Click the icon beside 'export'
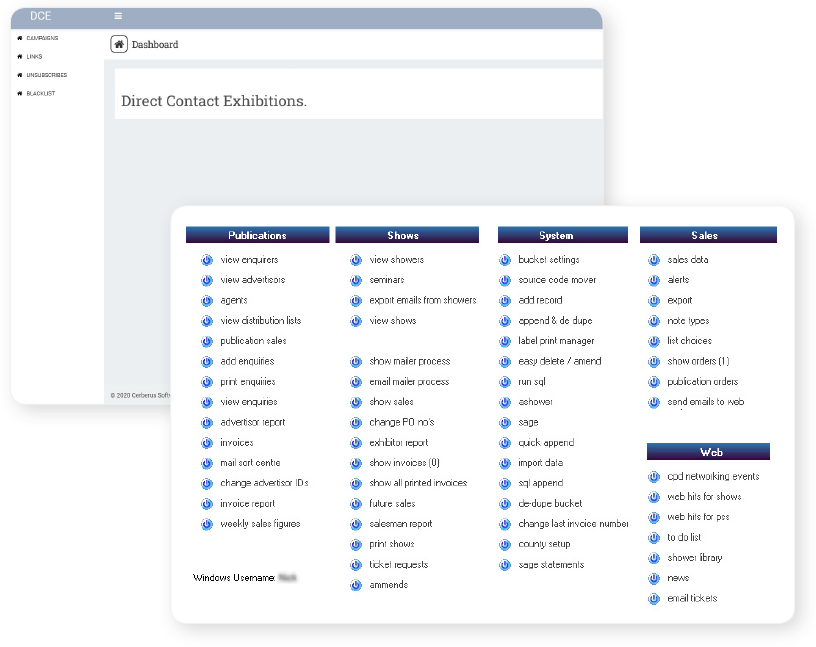This screenshot has height=647, width=816. 655,300
